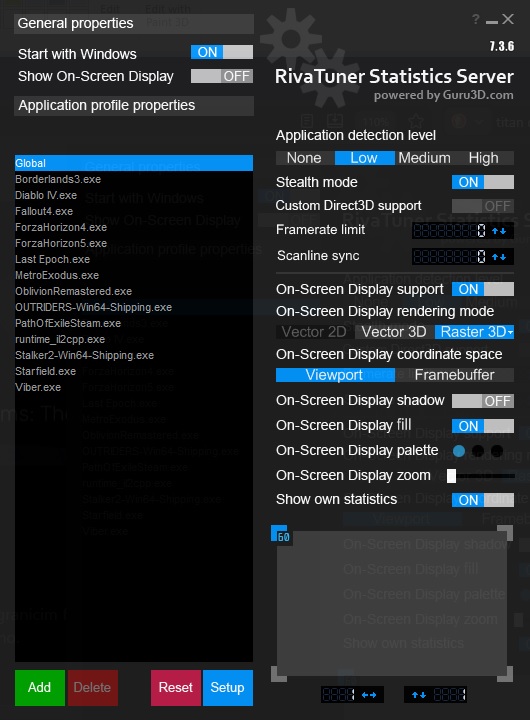This screenshot has width=530, height=720.
Task: Select Fallout4.exe profile
Action: tap(134, 211)
